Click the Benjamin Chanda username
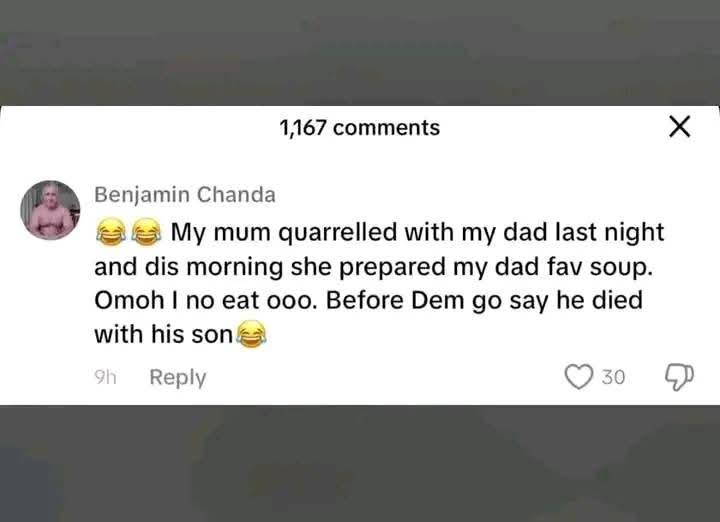 click(184, 194)
